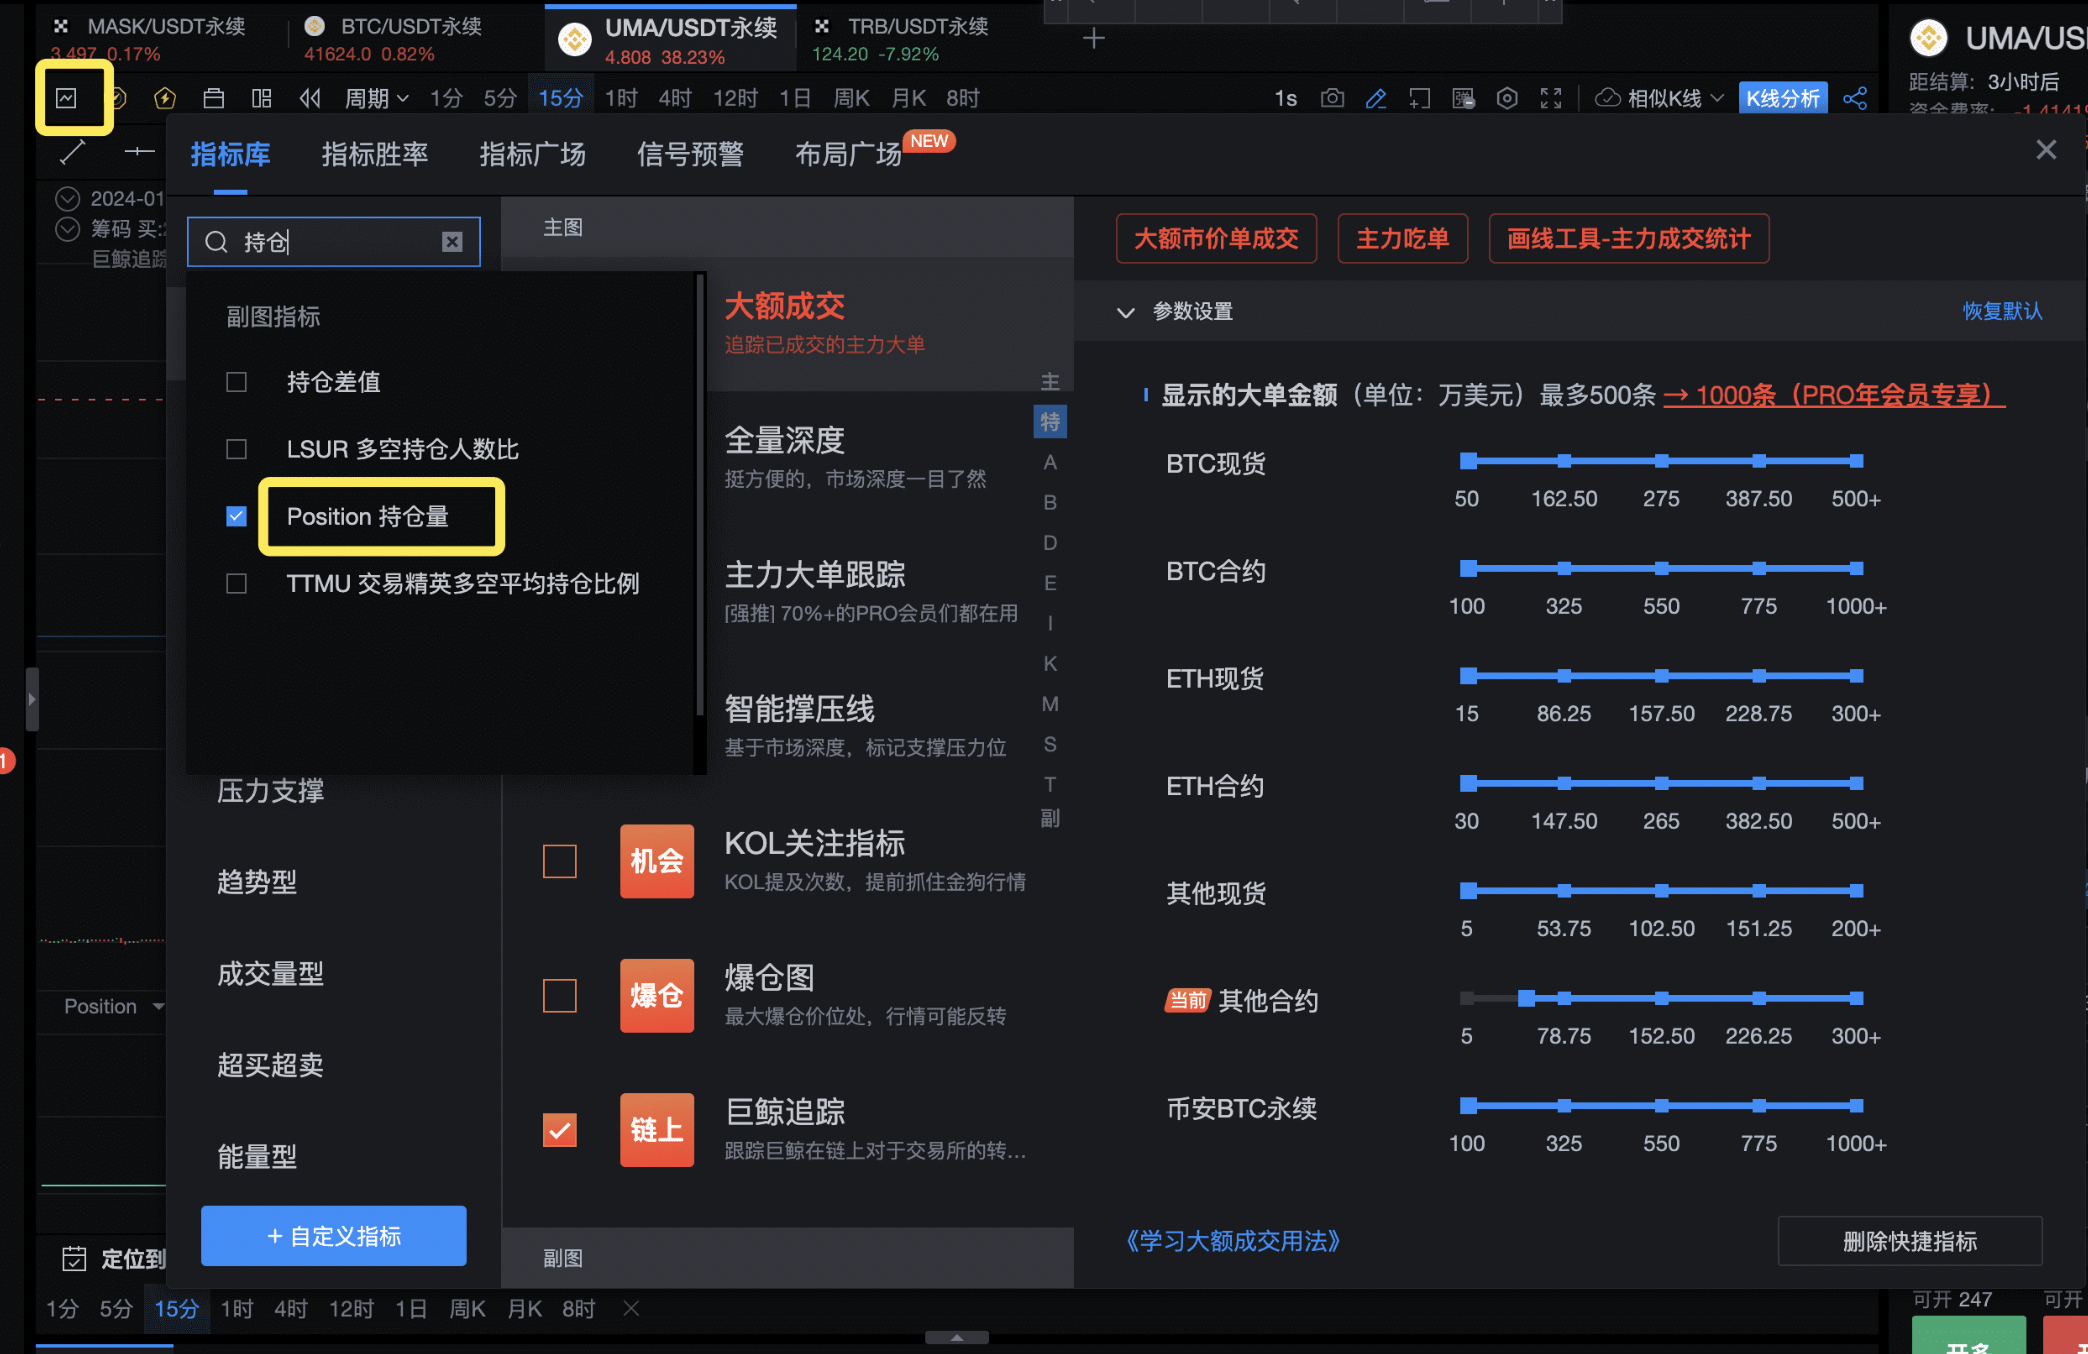Enable the 爆仓图 checkbox
2088x1354 pixels.
560,995
